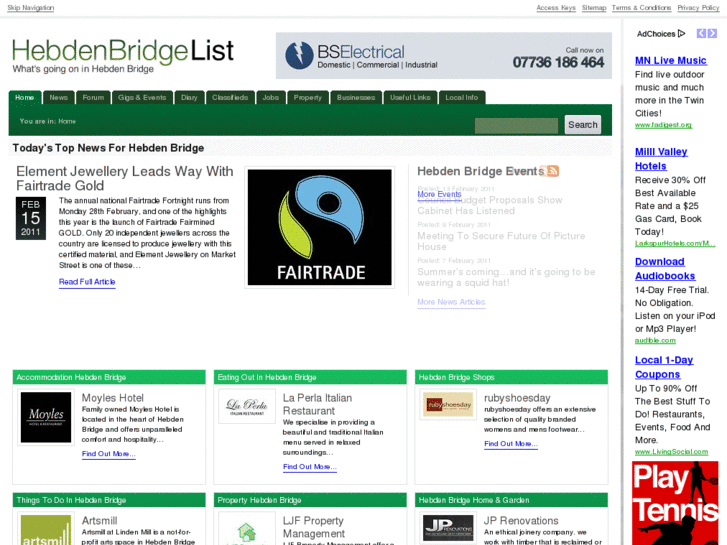Open the Local Info tab
The width and height of the screenshot is (727, 545).
pos(462,97)
